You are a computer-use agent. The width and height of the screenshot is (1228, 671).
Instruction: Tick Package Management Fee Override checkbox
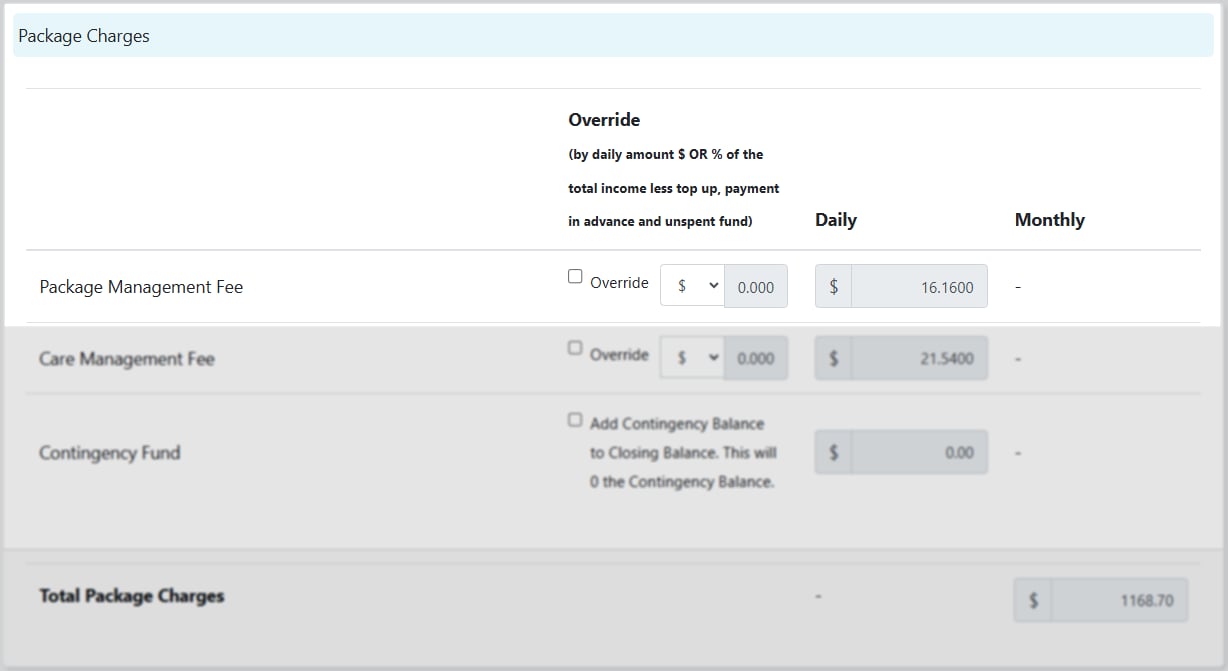575,277
